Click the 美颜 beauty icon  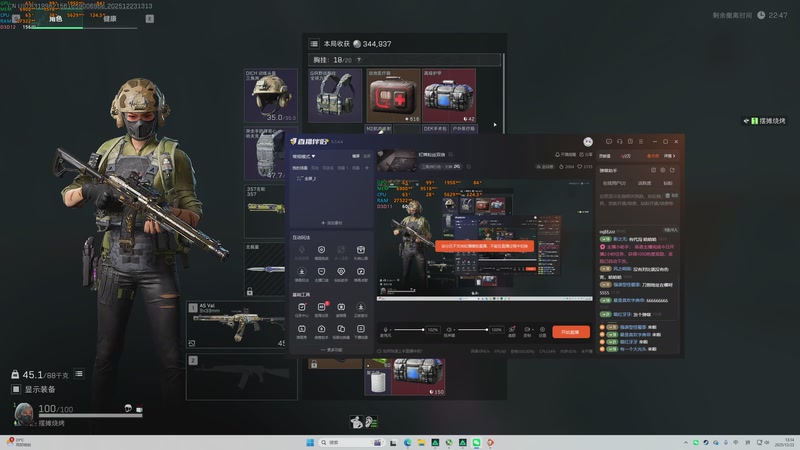[512, 331]
